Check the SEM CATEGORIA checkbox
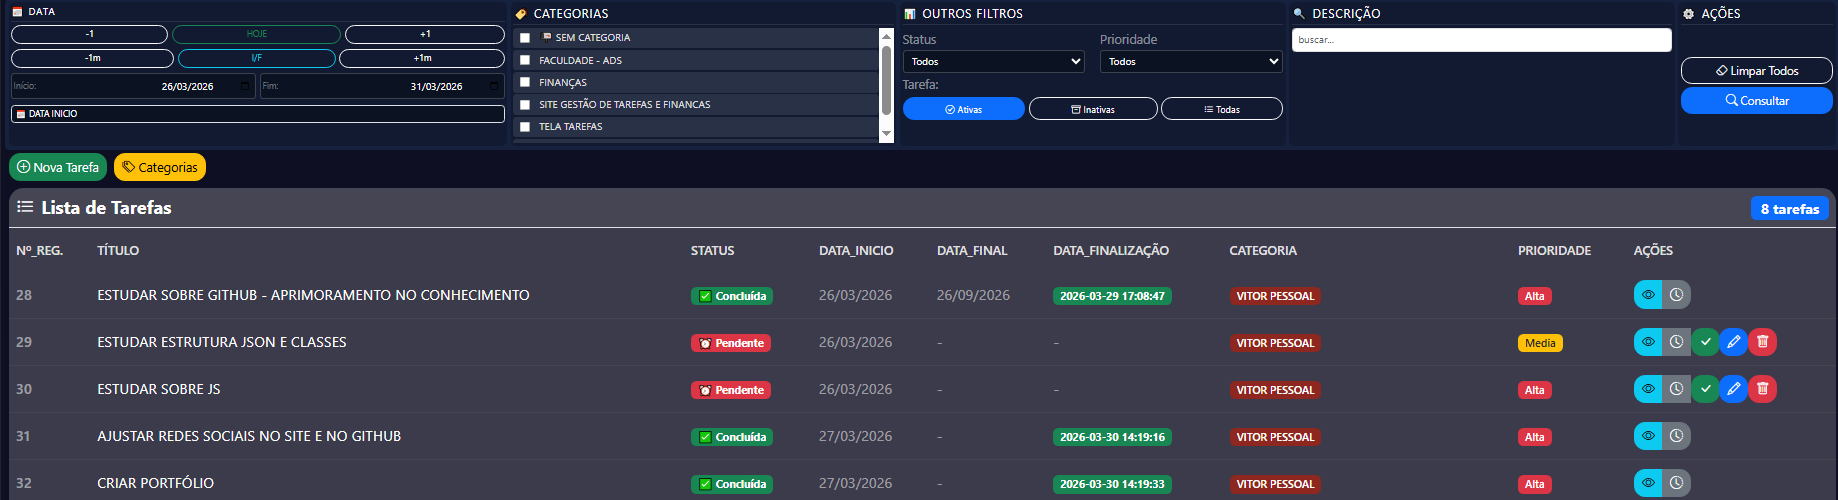This screenshot has height=500, width=1838. tap(525, 38)
